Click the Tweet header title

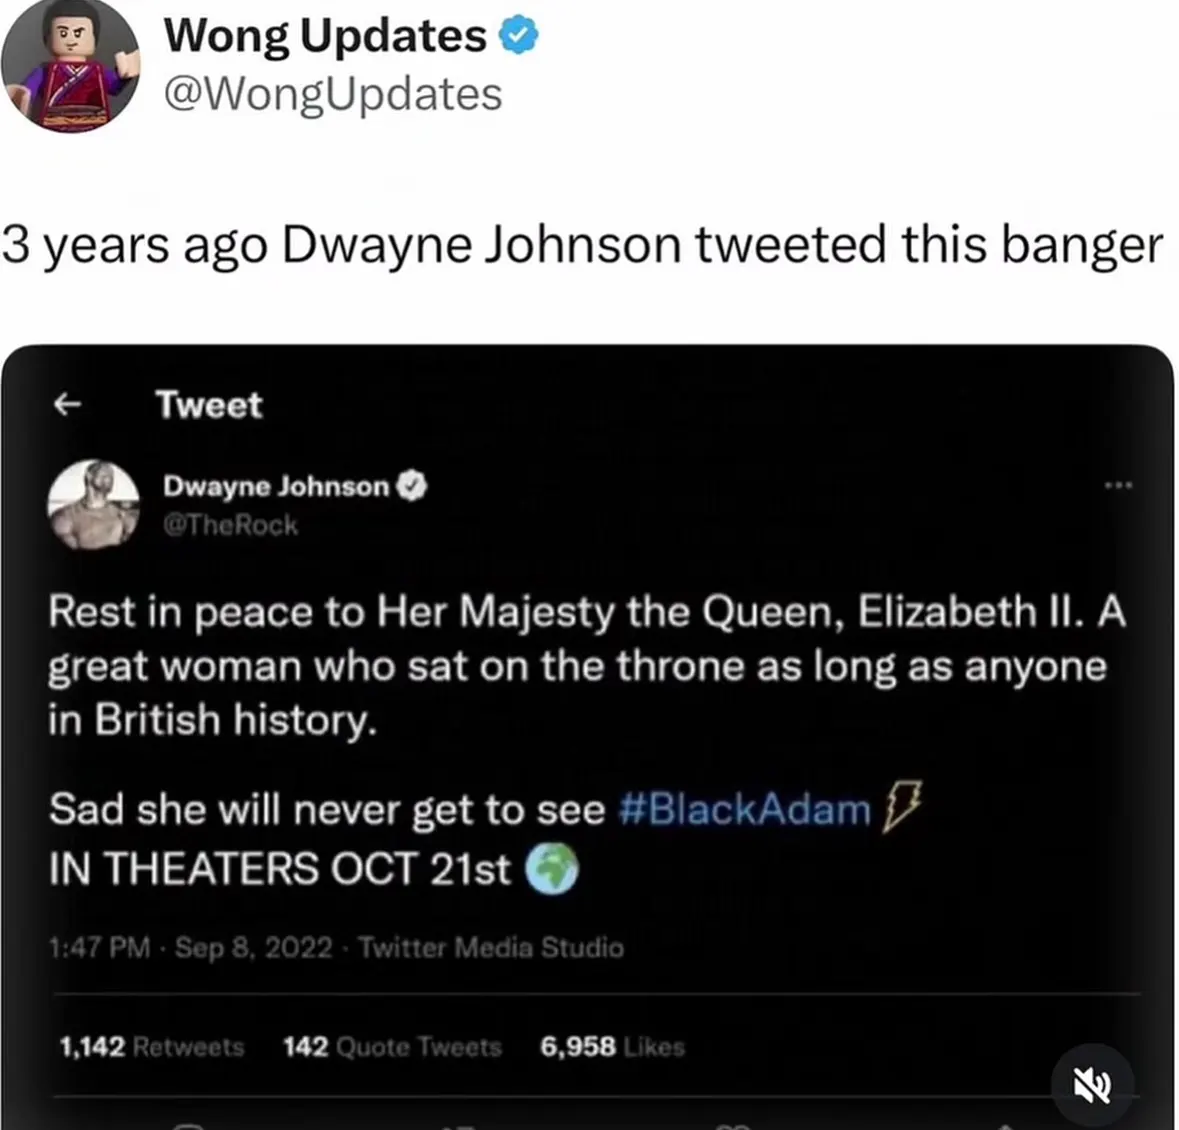tap(209, 404)
